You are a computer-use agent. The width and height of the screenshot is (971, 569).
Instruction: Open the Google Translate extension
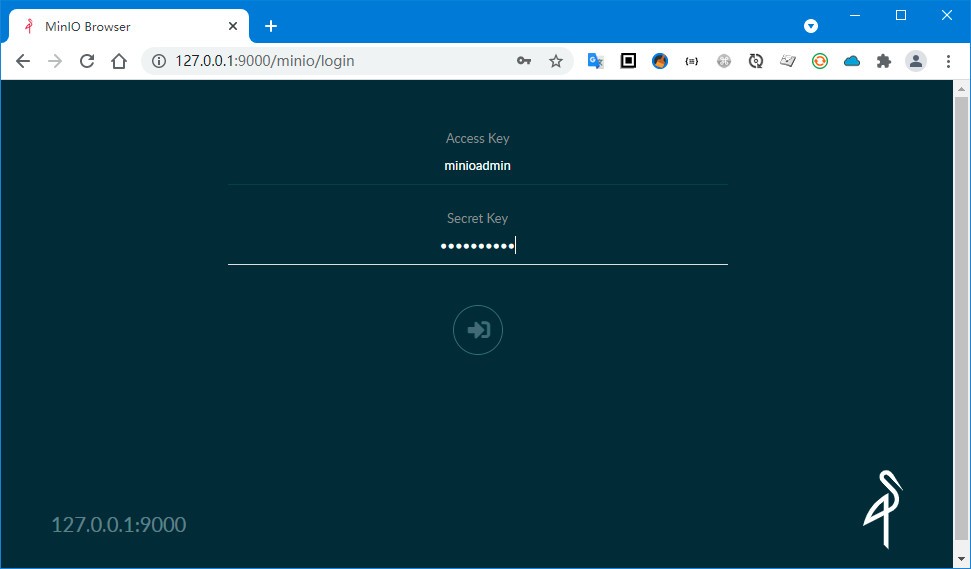(x=595, y=61)
